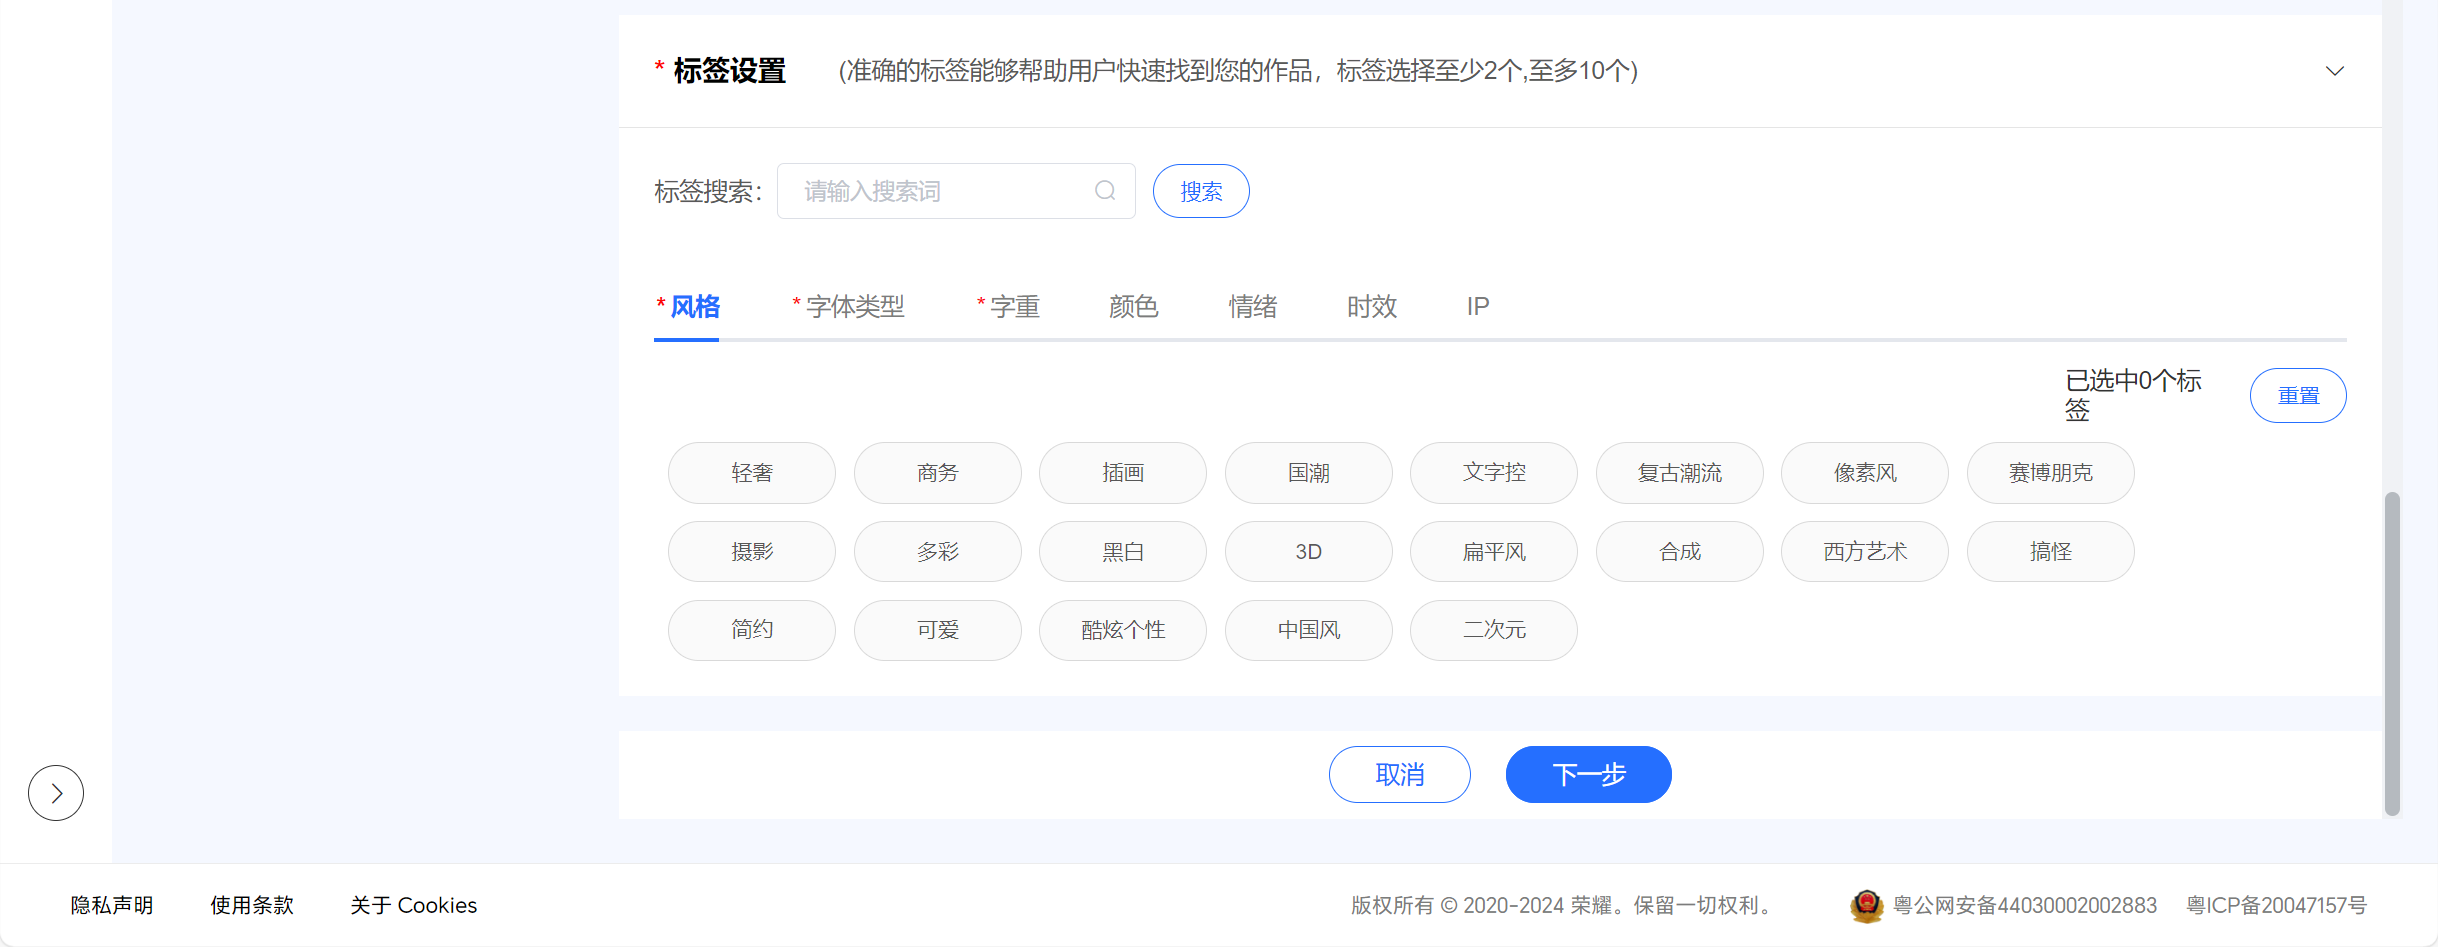This screenshot has width=2438, height=947.
Task: Select the 情绪 tab
Action: pyautogui.click(x=1252, y=307)
